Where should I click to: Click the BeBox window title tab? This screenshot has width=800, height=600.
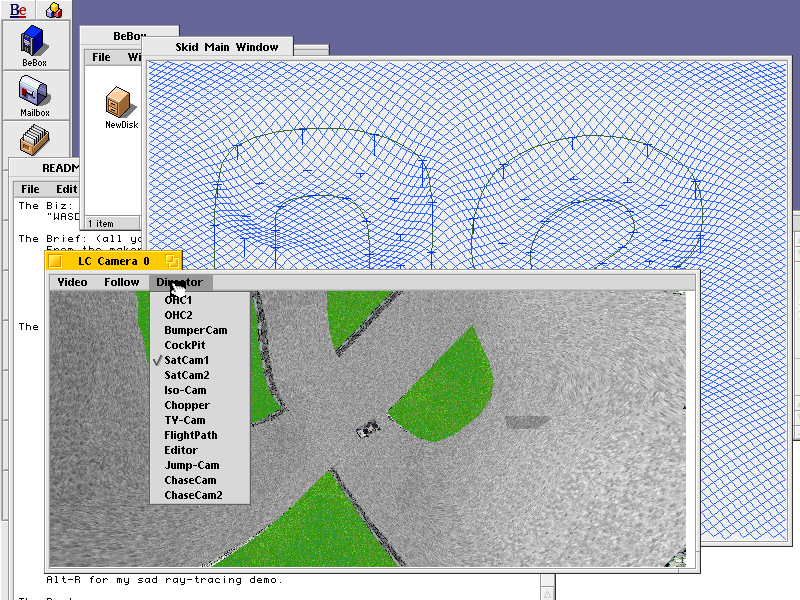tap(130, 36)
